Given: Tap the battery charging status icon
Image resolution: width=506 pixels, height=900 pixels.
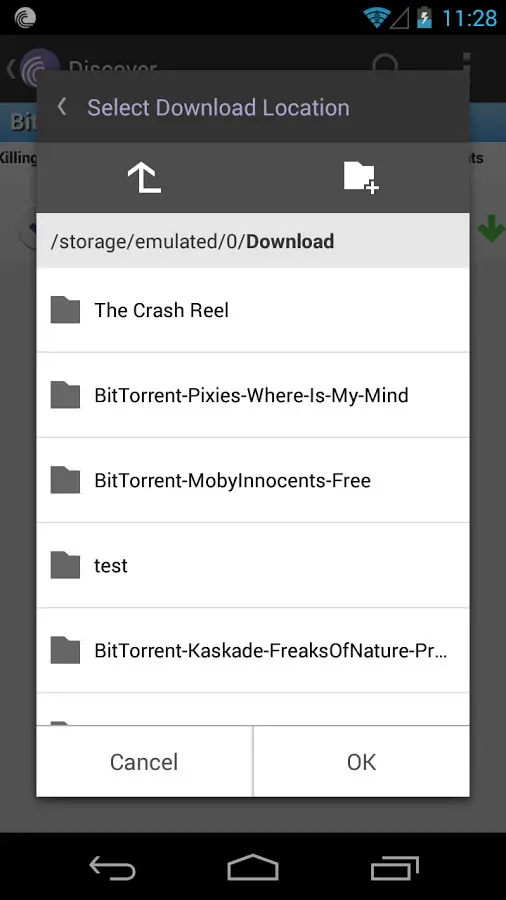Looking at the screenshot, I should [x=424, y=18].
